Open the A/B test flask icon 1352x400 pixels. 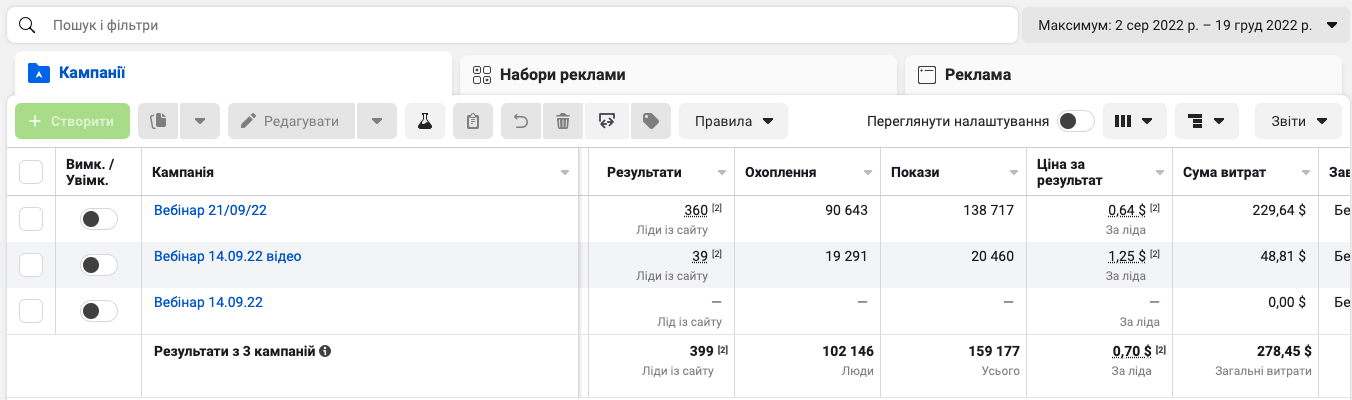425,121
